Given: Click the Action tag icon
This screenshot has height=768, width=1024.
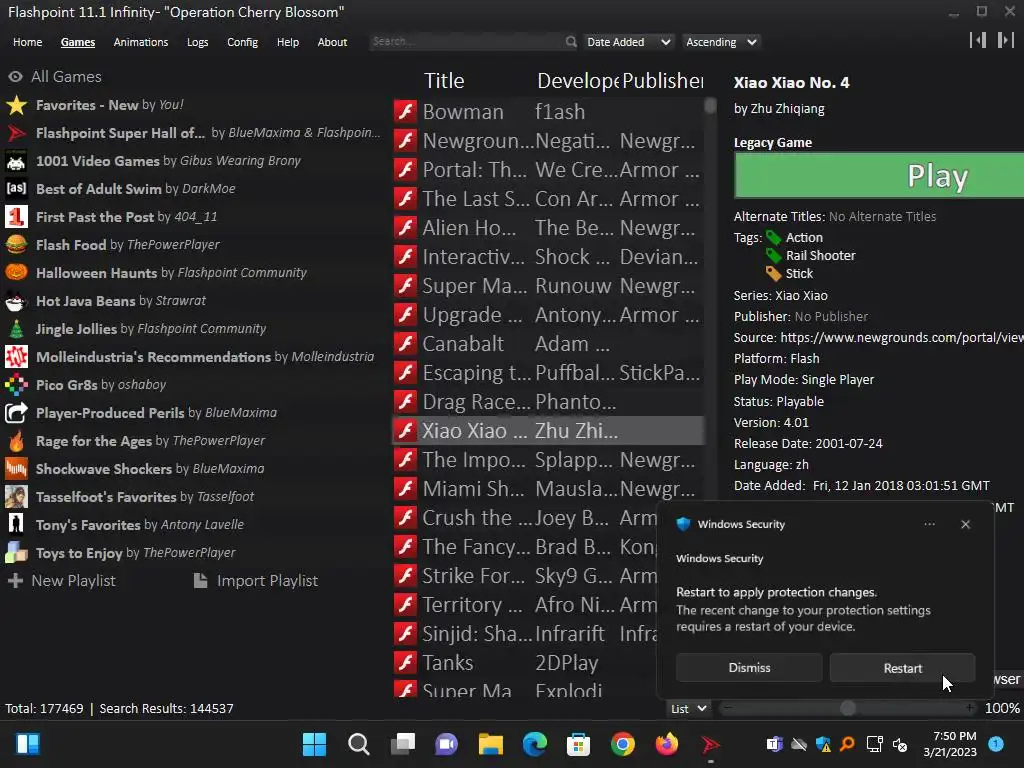Looking at the screenshot, I should 774,237.
